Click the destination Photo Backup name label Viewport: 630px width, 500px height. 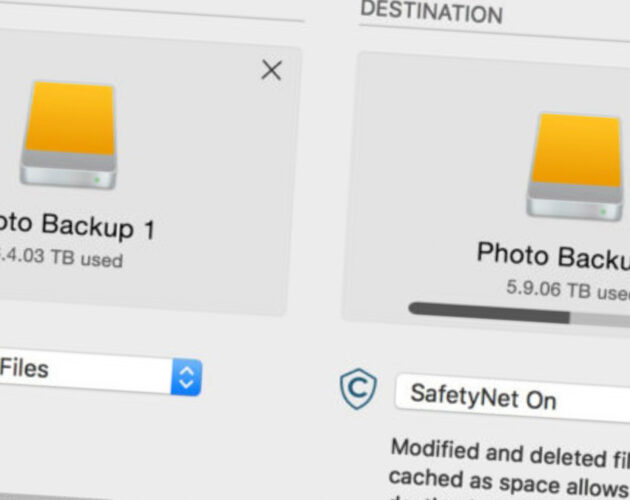pyautogui.click(x=553, y=256)
